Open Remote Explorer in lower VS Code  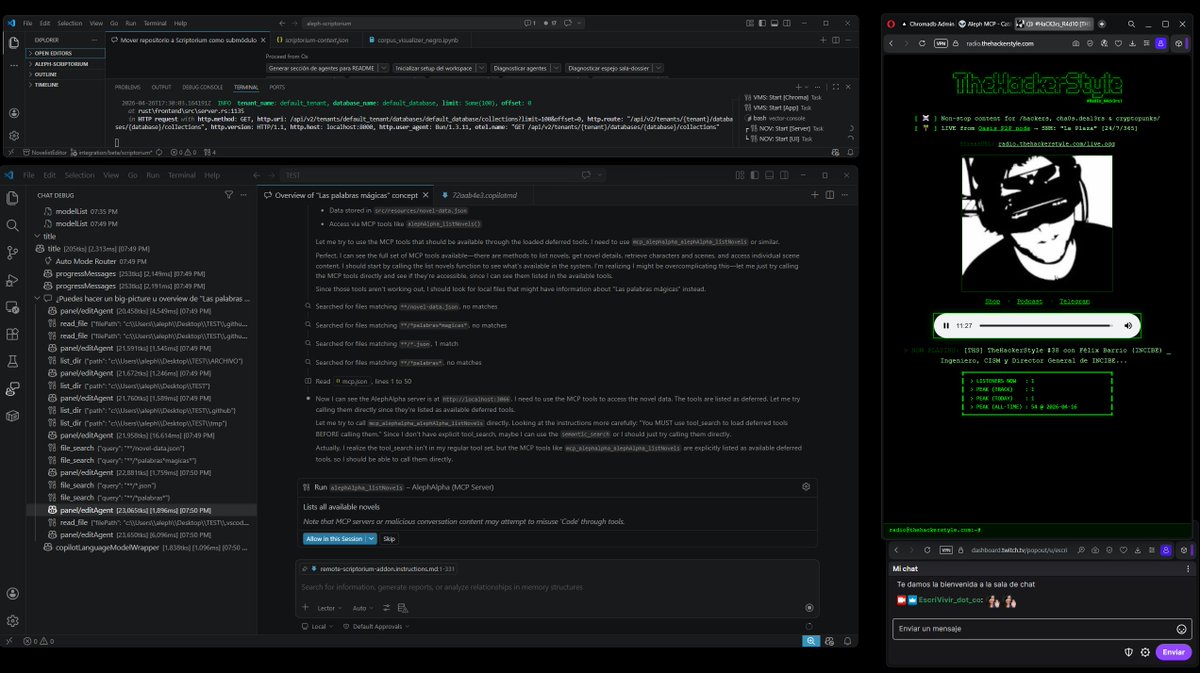tap(14, 307)
